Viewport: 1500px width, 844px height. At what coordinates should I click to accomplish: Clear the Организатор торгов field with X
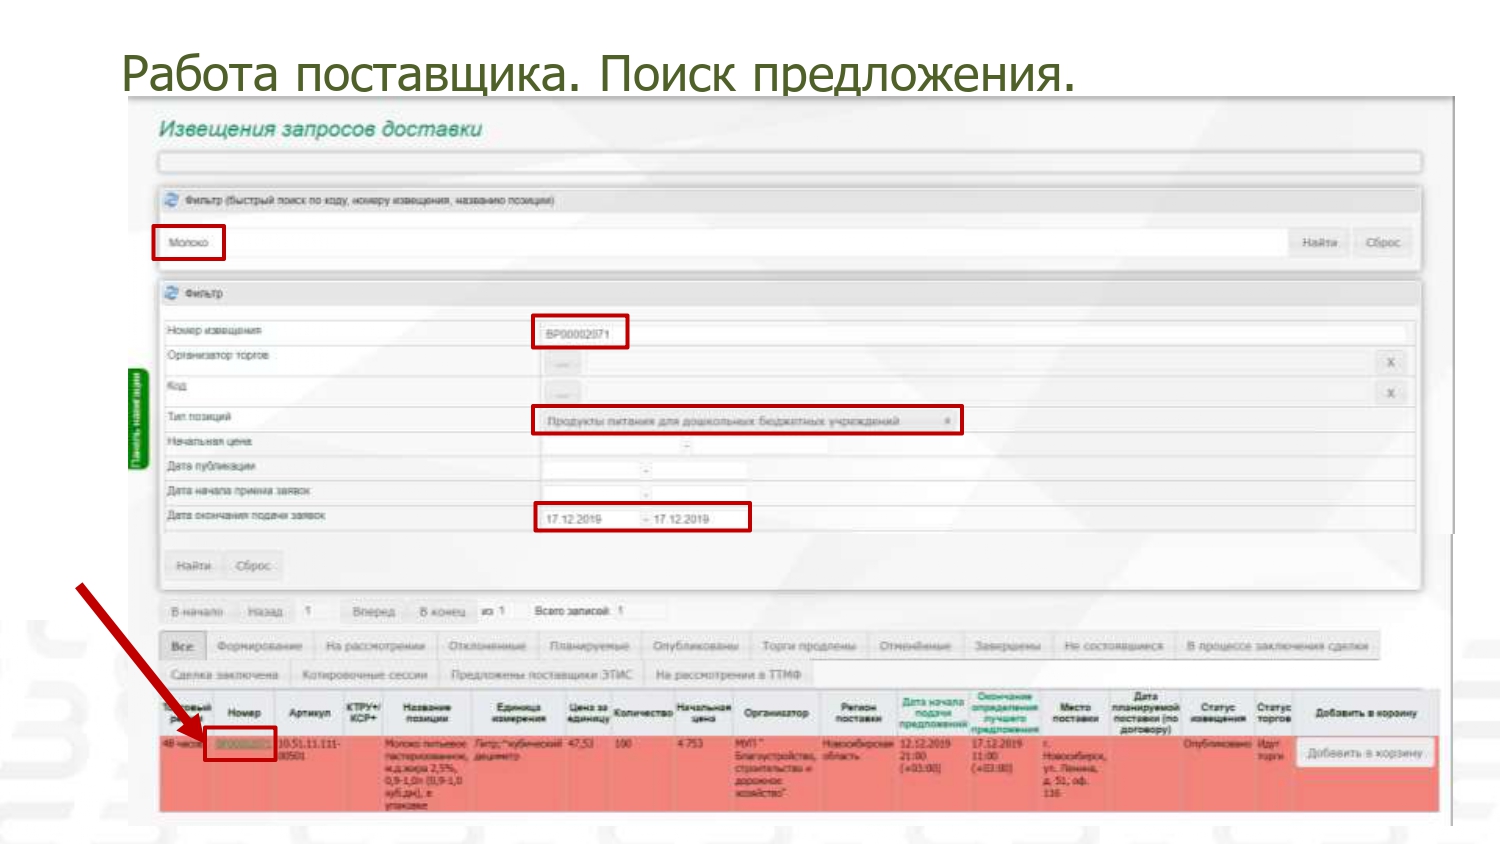coord(1389,362)
